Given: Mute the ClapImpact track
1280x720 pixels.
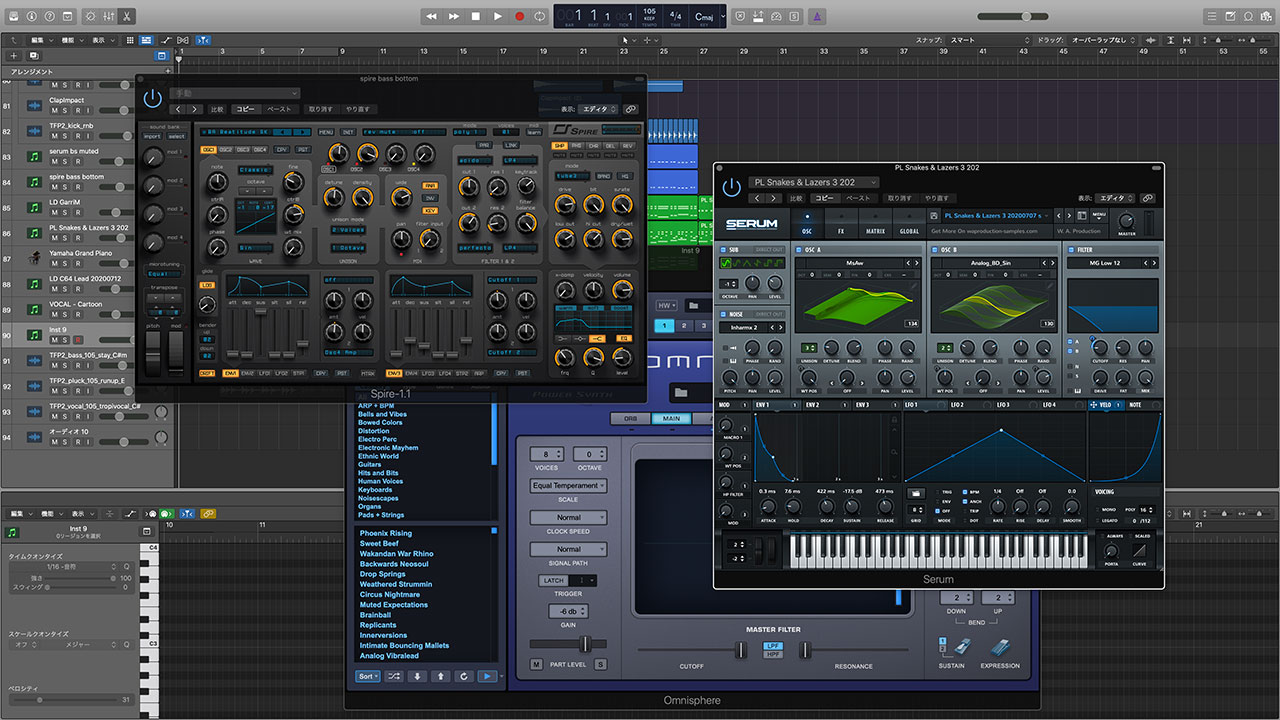Looking at the screenshot, I should 55,111.
